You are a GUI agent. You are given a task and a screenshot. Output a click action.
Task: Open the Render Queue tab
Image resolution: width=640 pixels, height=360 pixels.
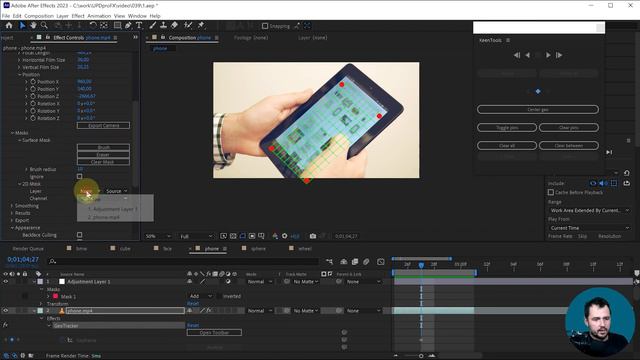[x=28, y=248]
